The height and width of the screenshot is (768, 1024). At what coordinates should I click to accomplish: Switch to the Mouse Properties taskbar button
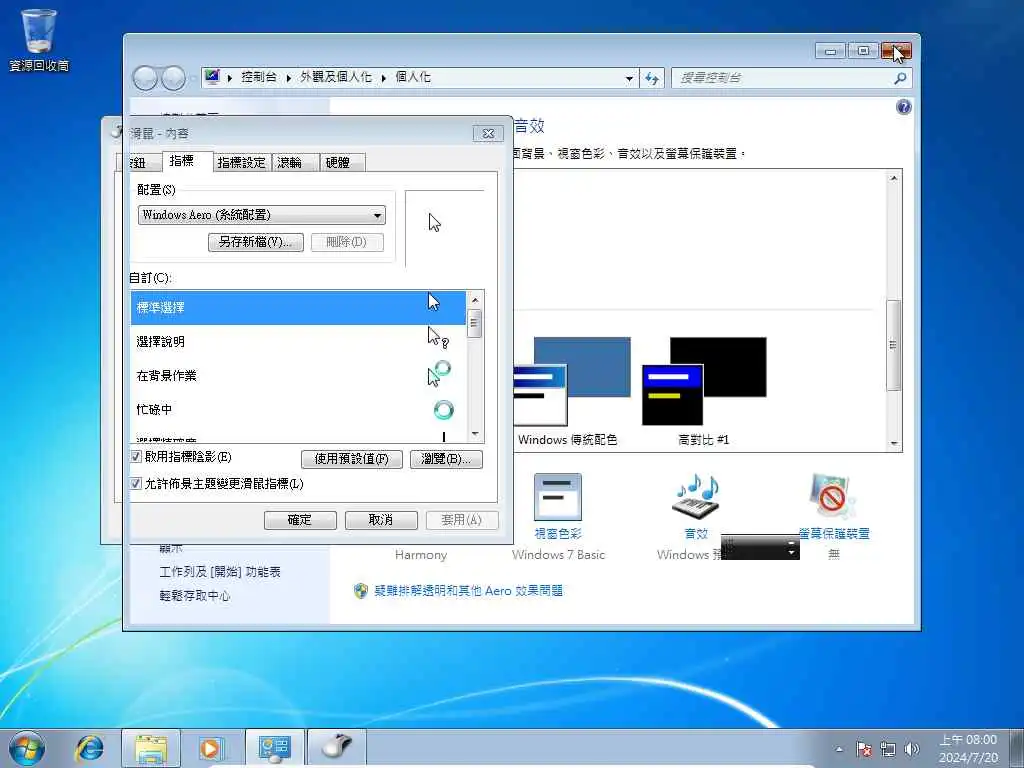336,748
